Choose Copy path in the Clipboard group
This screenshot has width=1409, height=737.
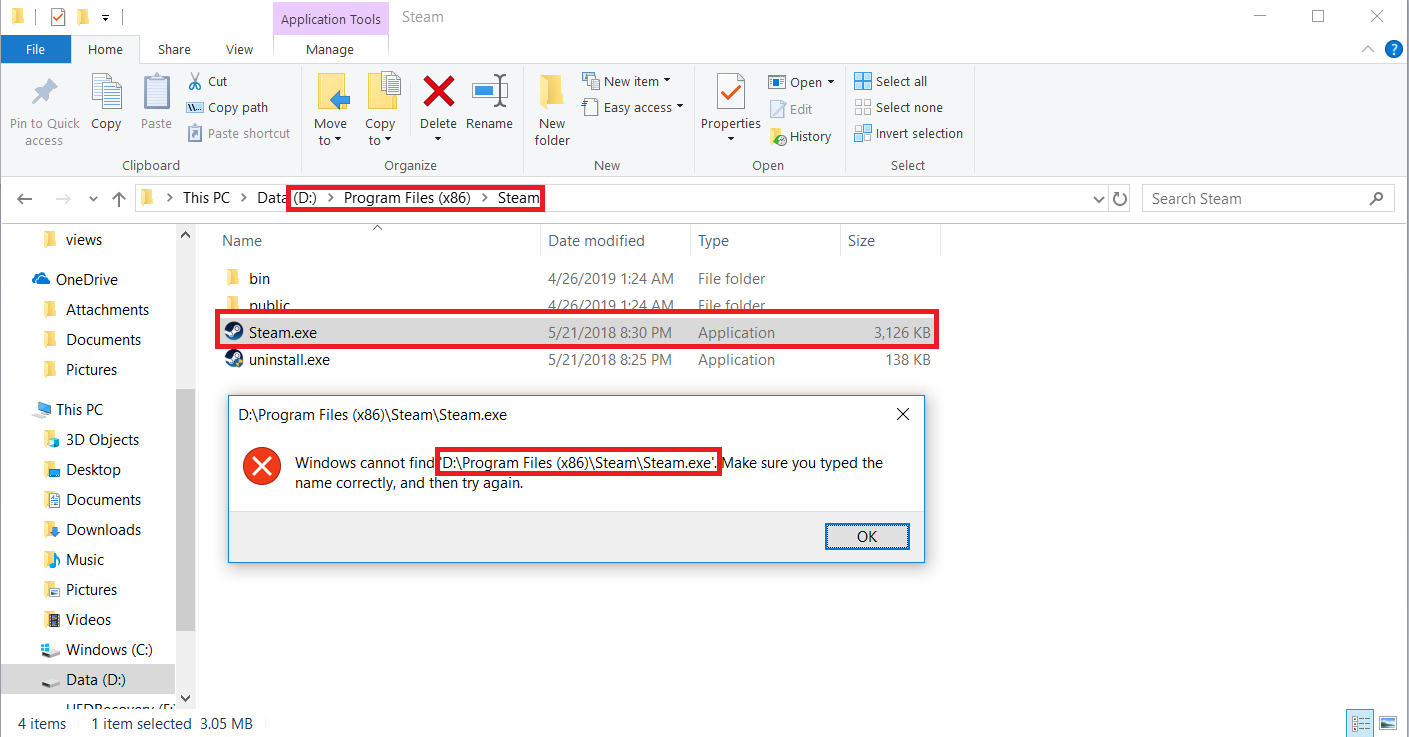(228, 107)
